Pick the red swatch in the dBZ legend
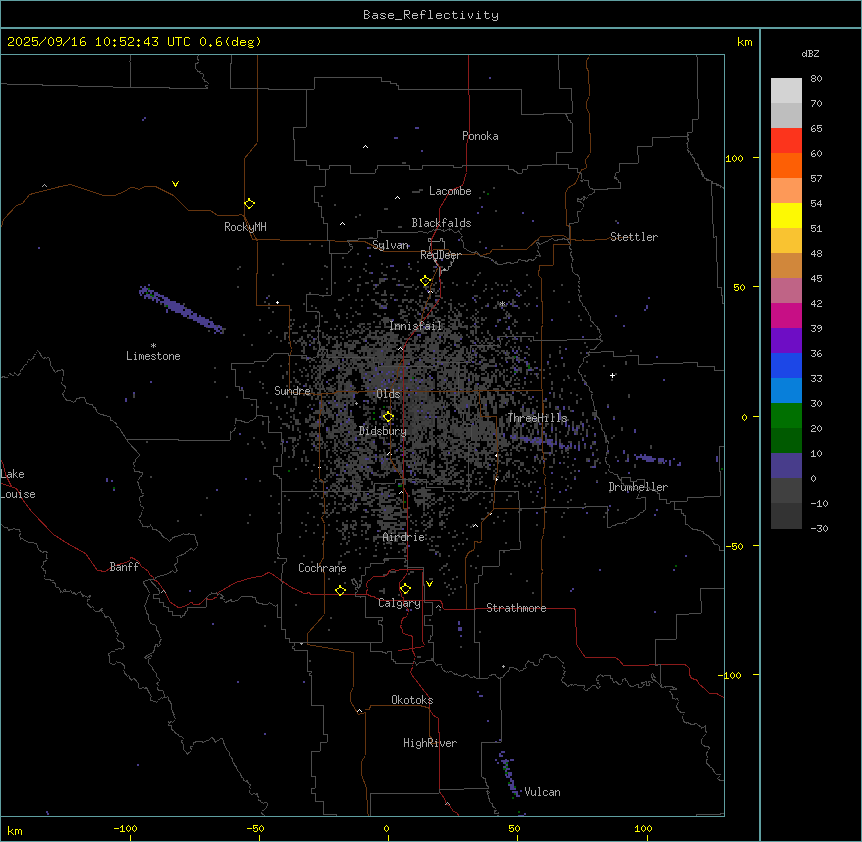This screenshot has height=842, width=862. point(786,140)
